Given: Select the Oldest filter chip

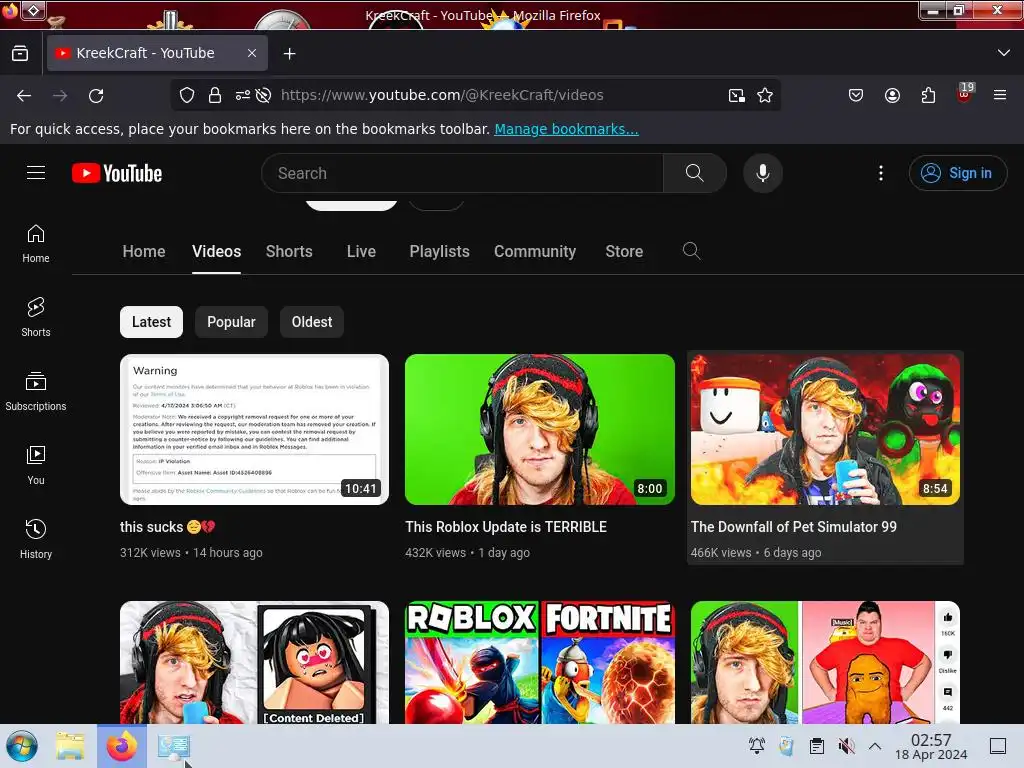Looking at the screenshot, I should point(312,322).
